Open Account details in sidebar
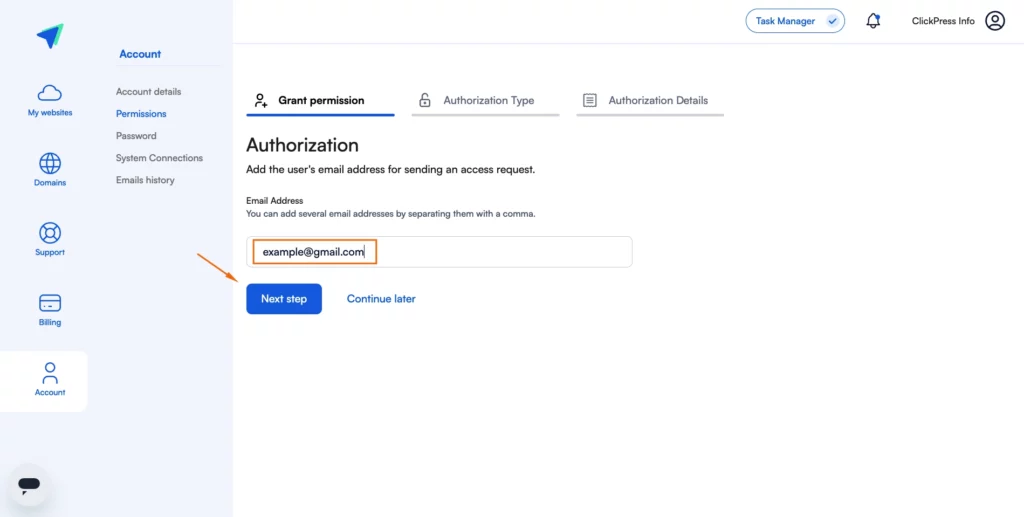1024x517 pixels. [x=148, y=91]
